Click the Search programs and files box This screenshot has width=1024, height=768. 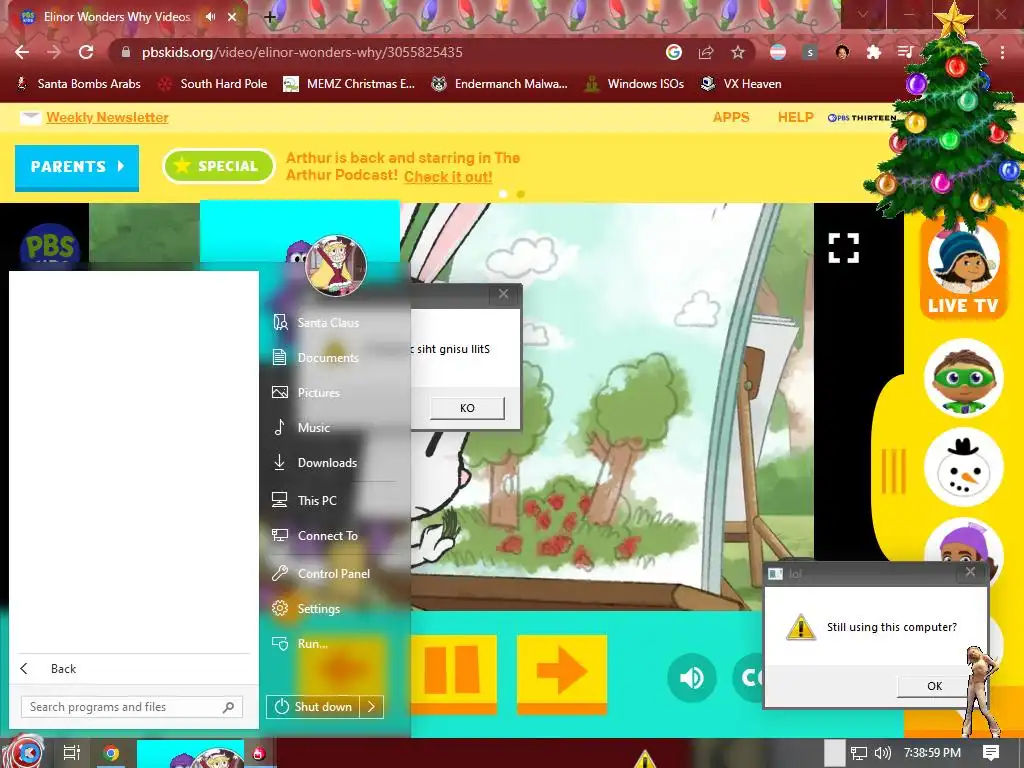(x=132, y=707)
